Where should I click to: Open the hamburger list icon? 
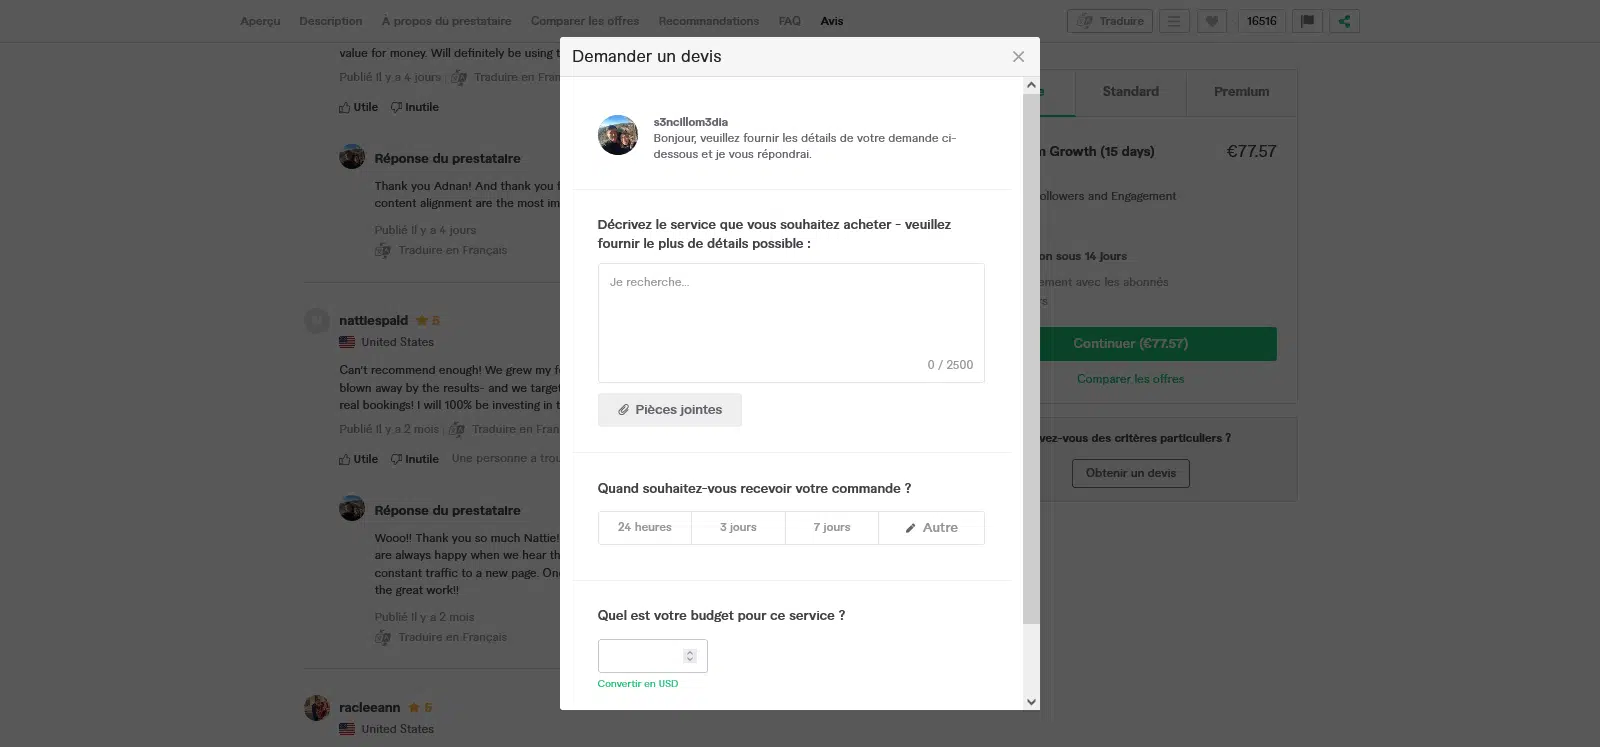pos(1174,21)
